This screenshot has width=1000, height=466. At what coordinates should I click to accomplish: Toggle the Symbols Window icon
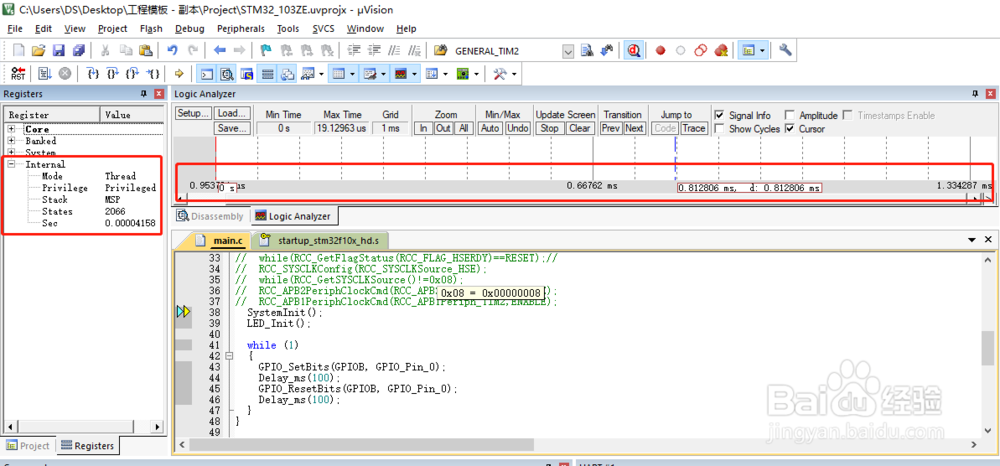[246, 74]
